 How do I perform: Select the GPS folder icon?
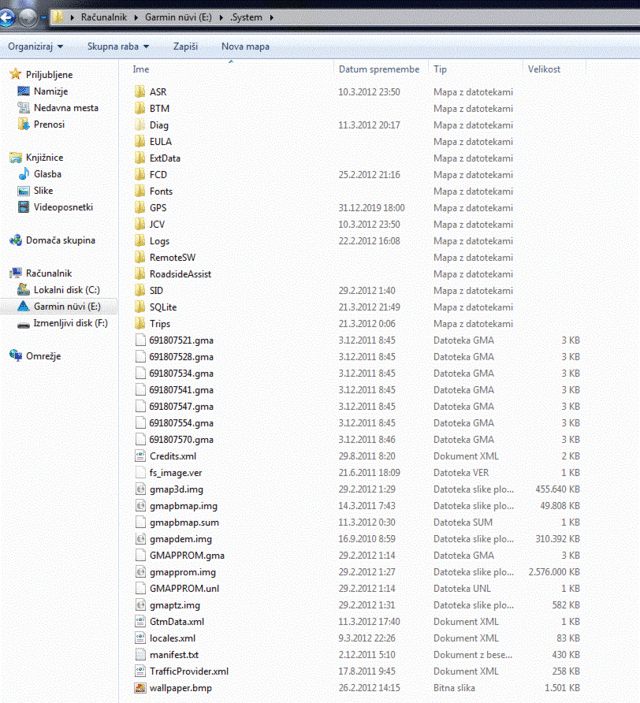coord(140,208)
